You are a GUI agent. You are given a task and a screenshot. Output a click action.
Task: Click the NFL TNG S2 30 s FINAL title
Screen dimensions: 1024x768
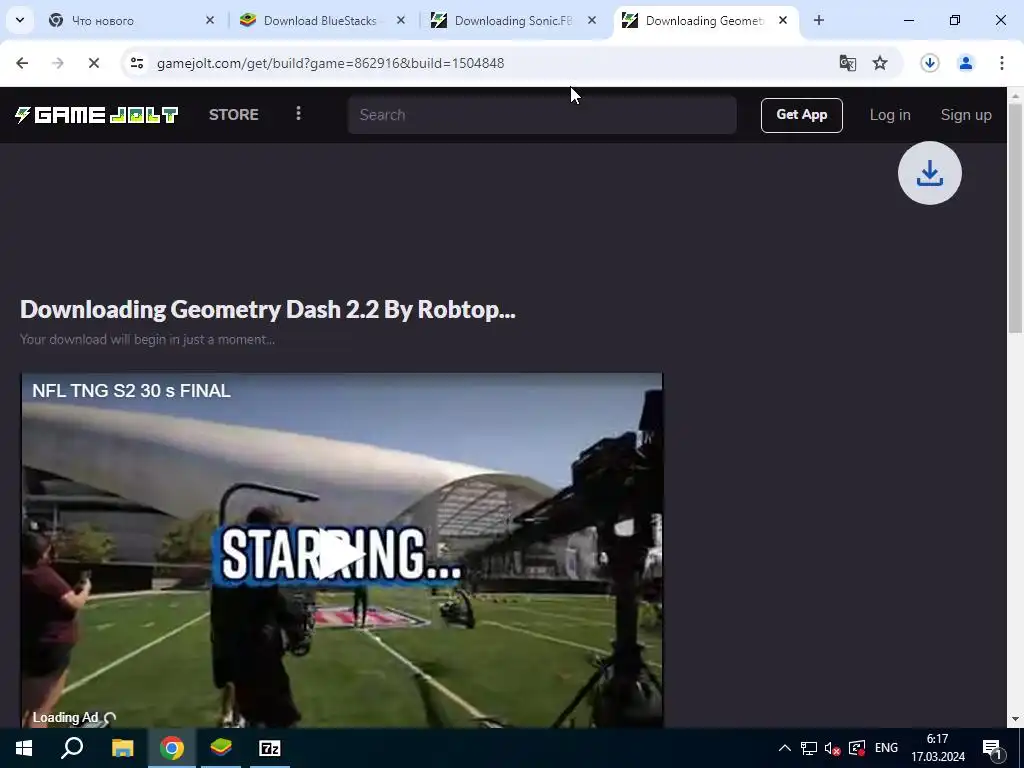coord(131,391)
